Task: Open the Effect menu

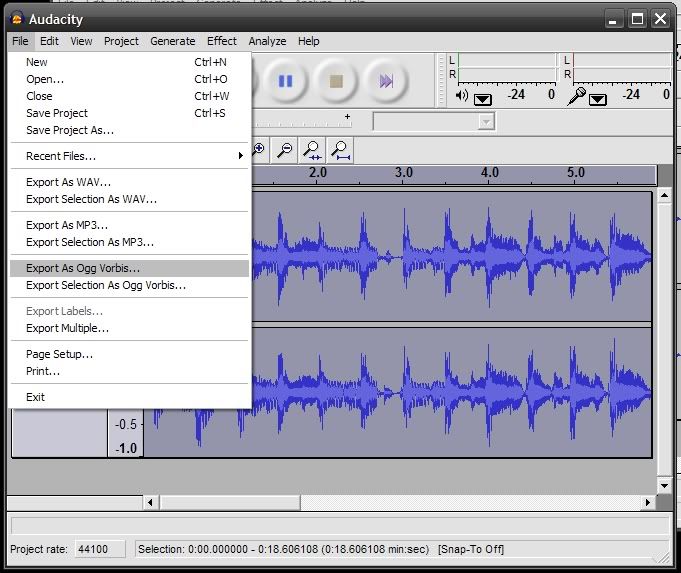Action: point(221,41)
